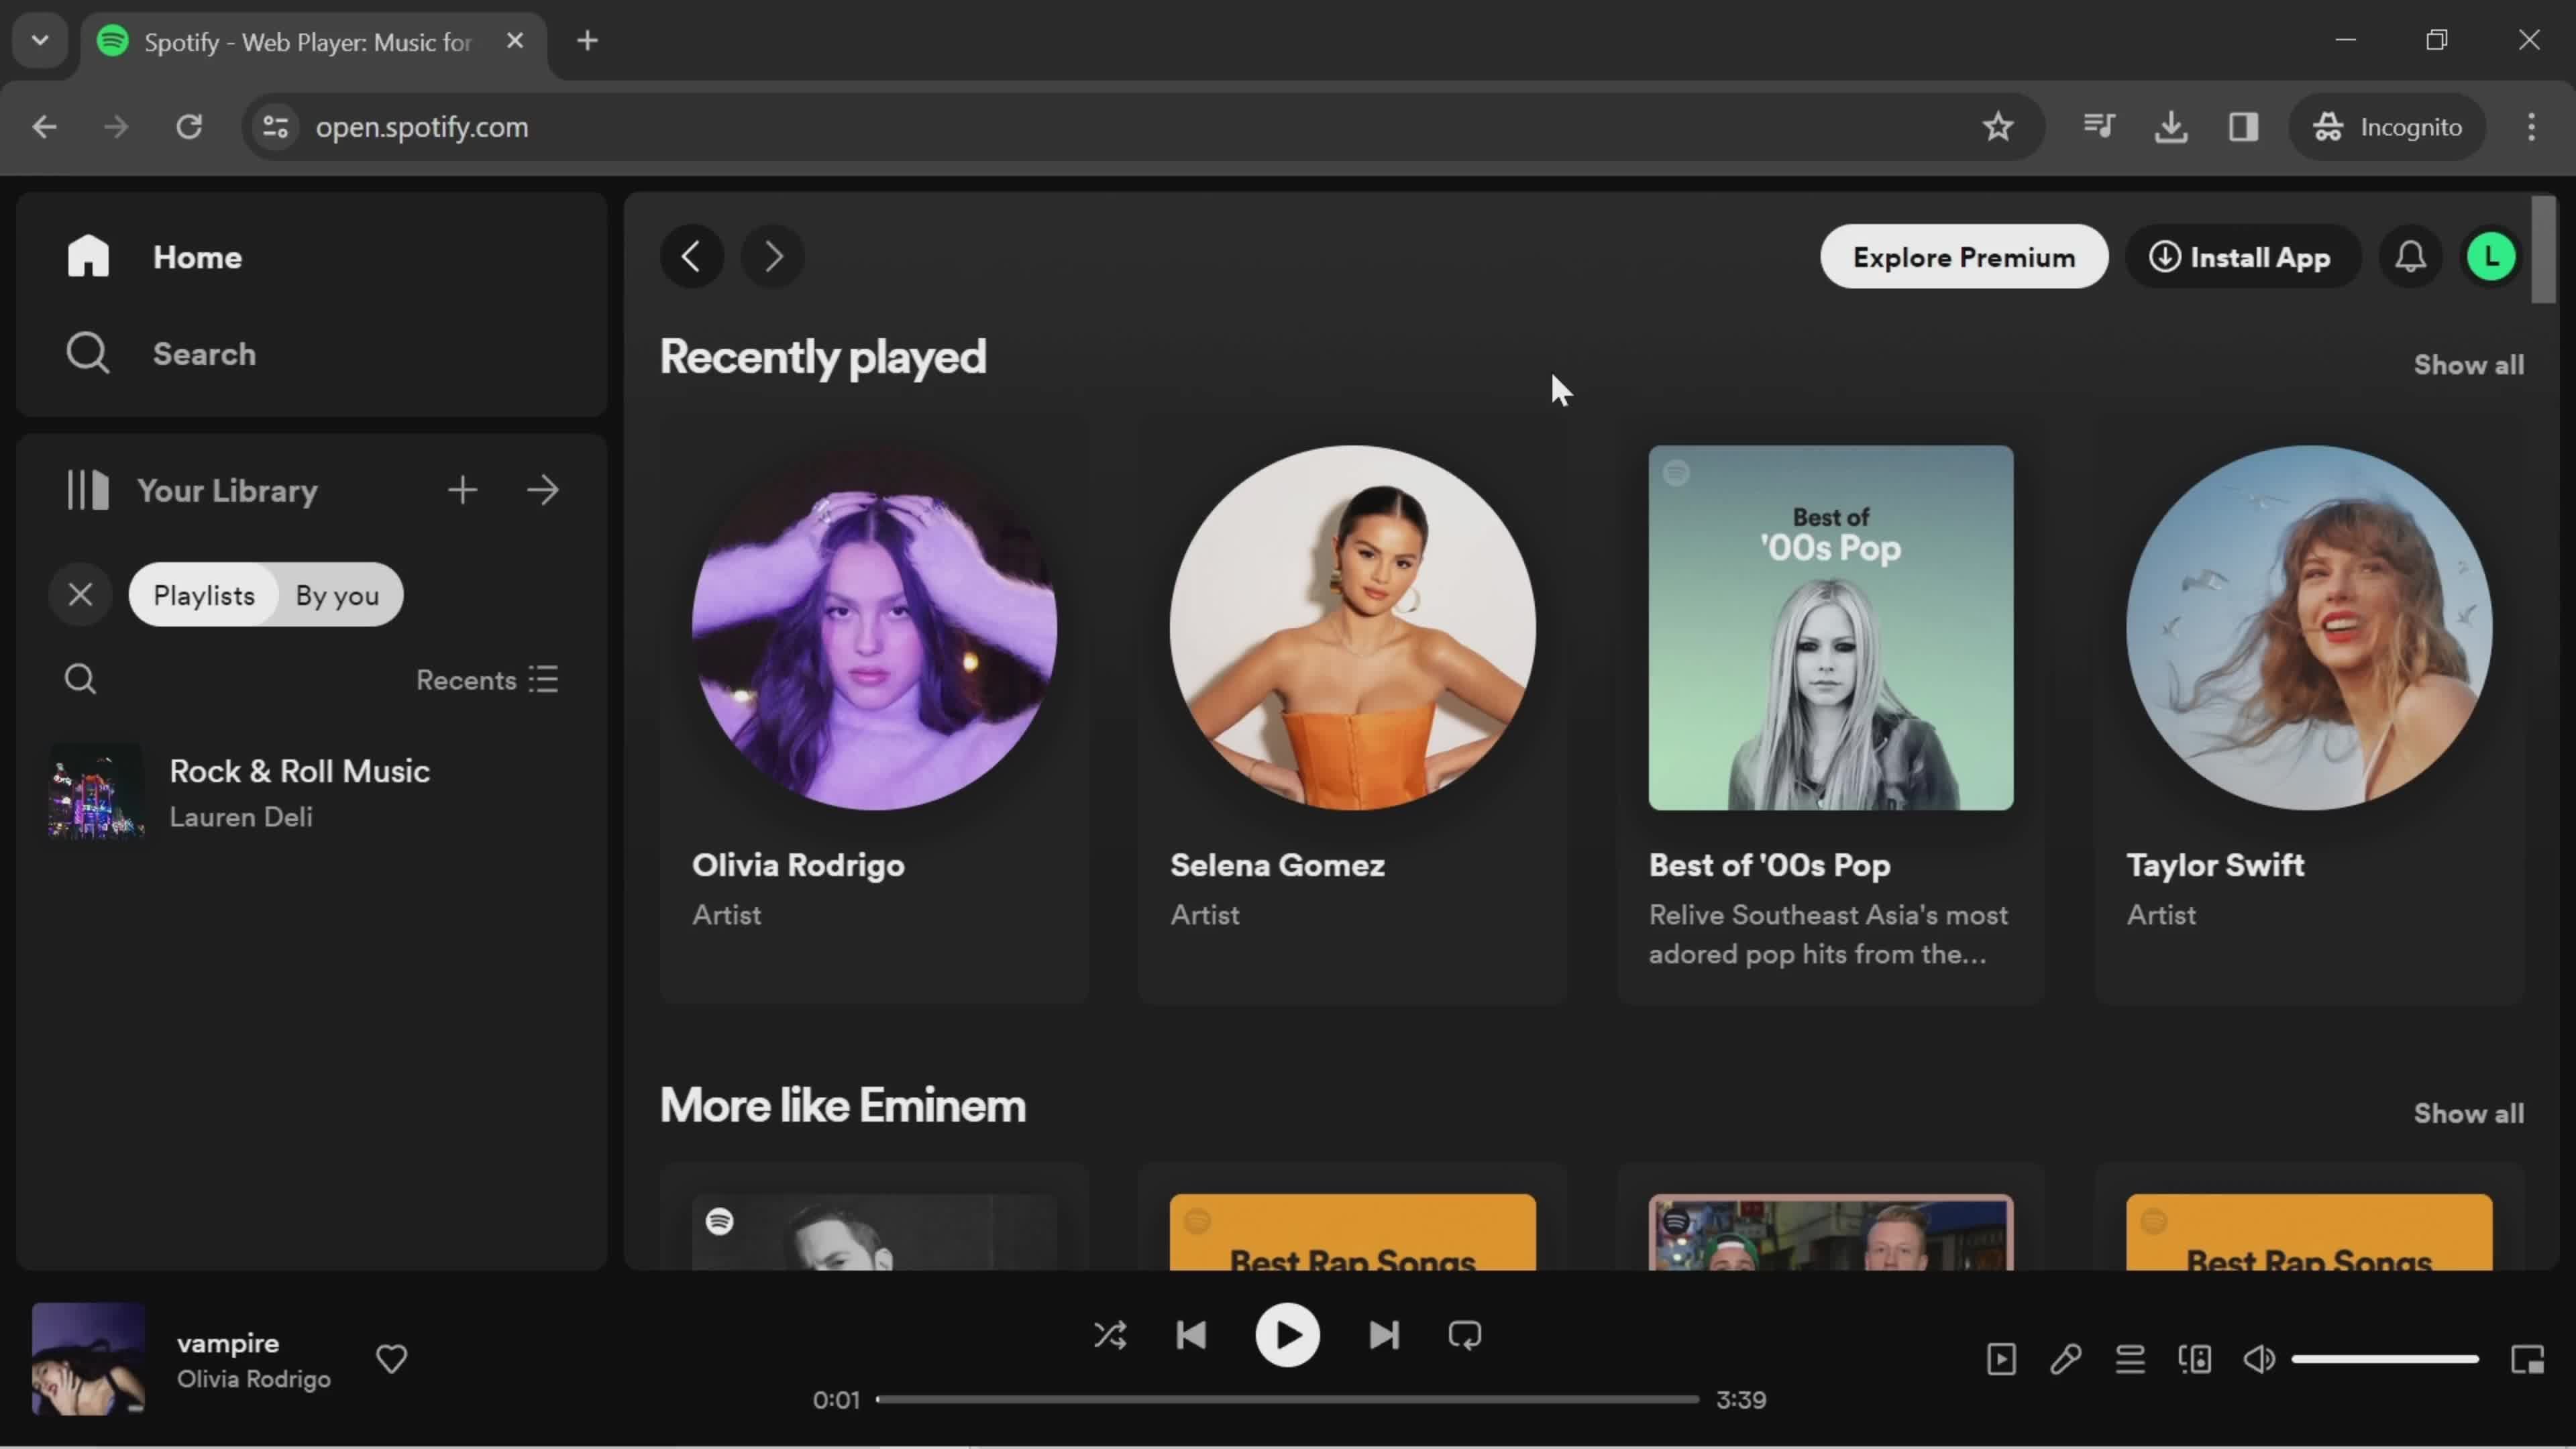Show all recently played items

coord(2468,365)
